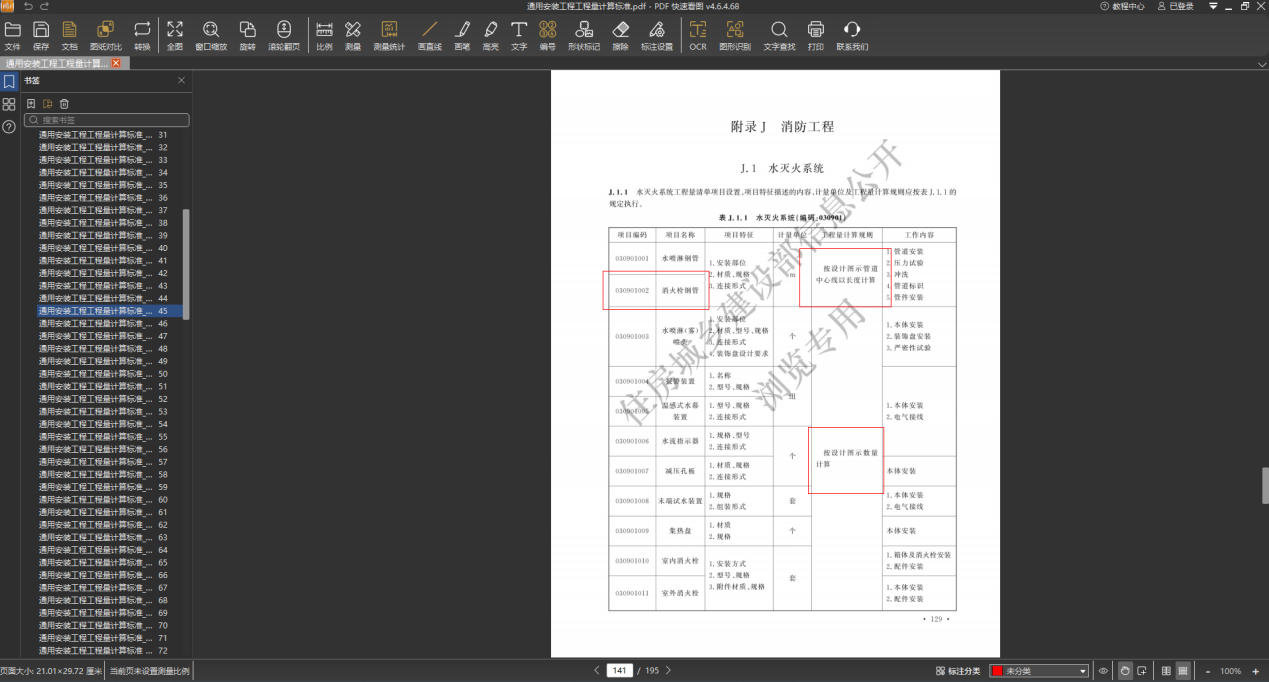Toggle the 滚轮翻页 scroll page mode
Screen dimensions: 1269x682
(283, 32)
